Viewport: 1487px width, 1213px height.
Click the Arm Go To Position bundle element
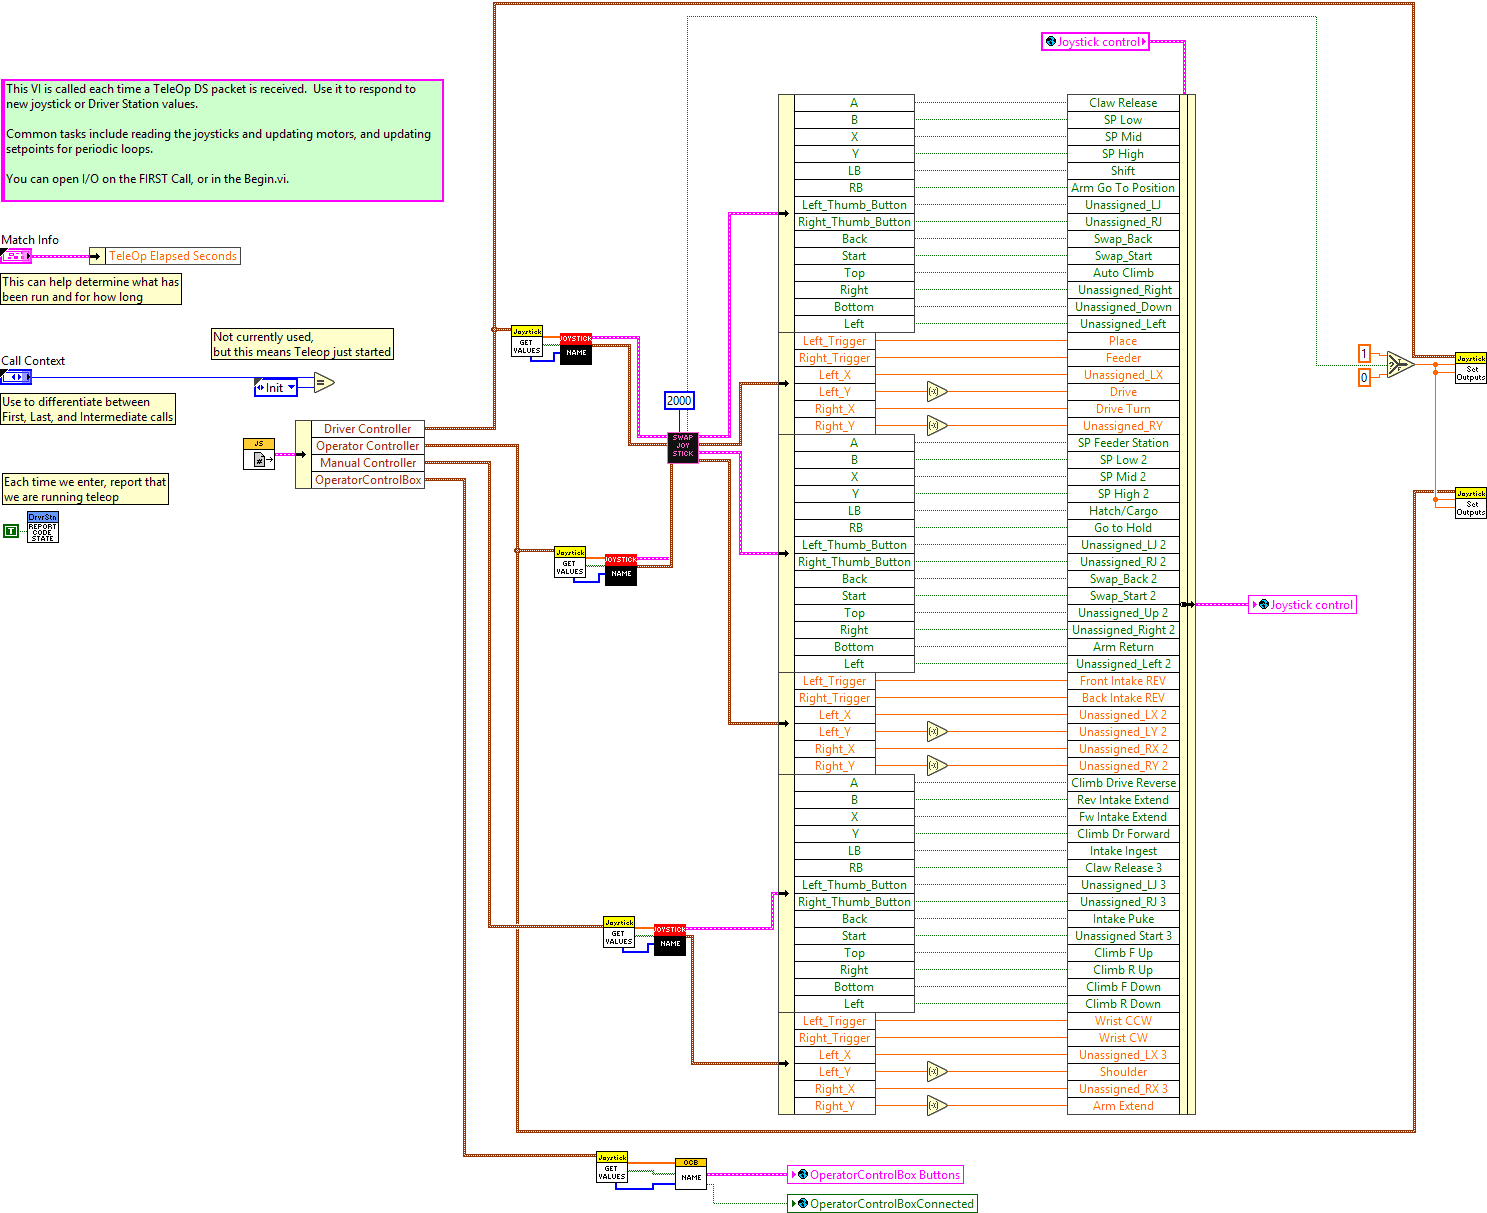[1122, 188]
